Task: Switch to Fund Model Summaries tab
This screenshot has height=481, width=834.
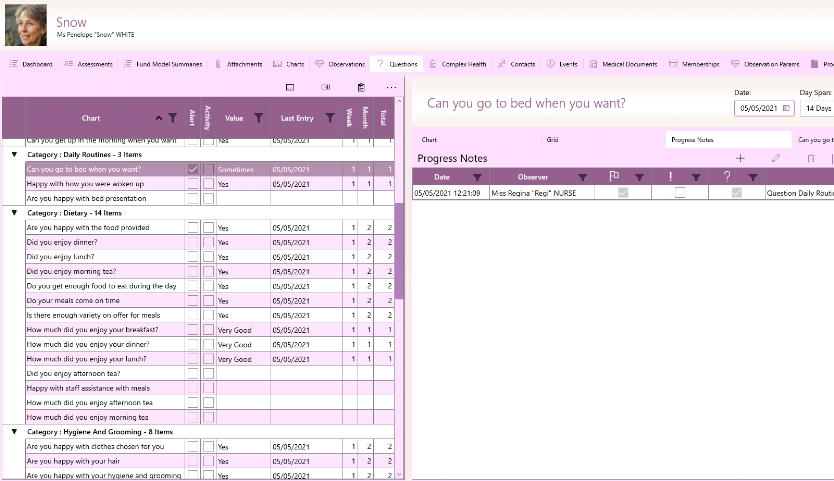Action: [x=163, y=64]
